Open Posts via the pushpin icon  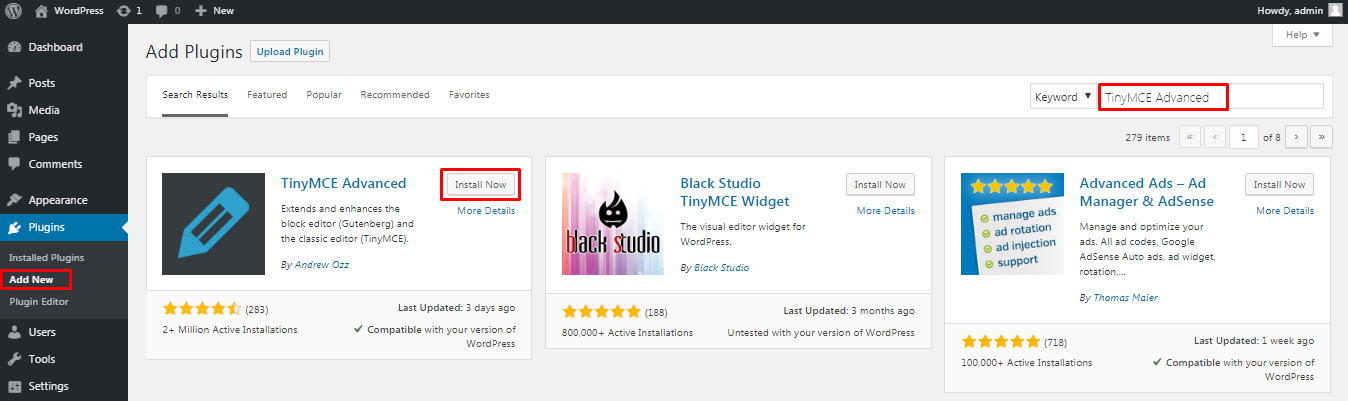[x=14, y=83]
